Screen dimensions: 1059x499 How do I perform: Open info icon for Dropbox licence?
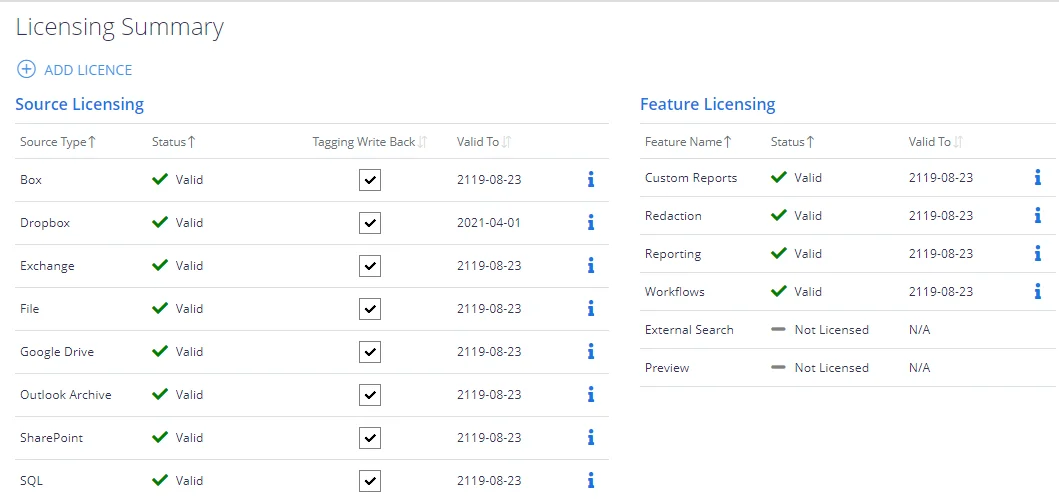pos(591,222)
